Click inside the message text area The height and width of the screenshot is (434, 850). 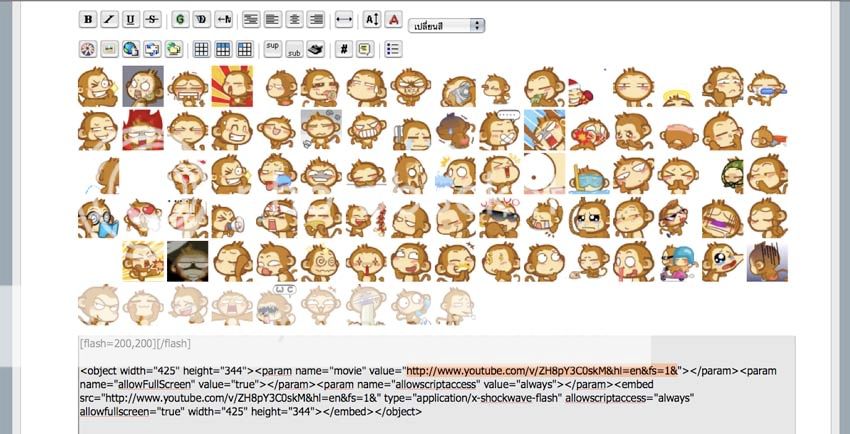(x=437, y=385)
